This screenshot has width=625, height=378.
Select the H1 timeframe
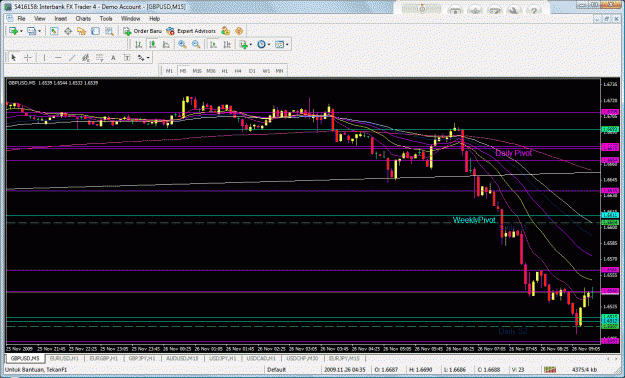[x=224, y=71]
